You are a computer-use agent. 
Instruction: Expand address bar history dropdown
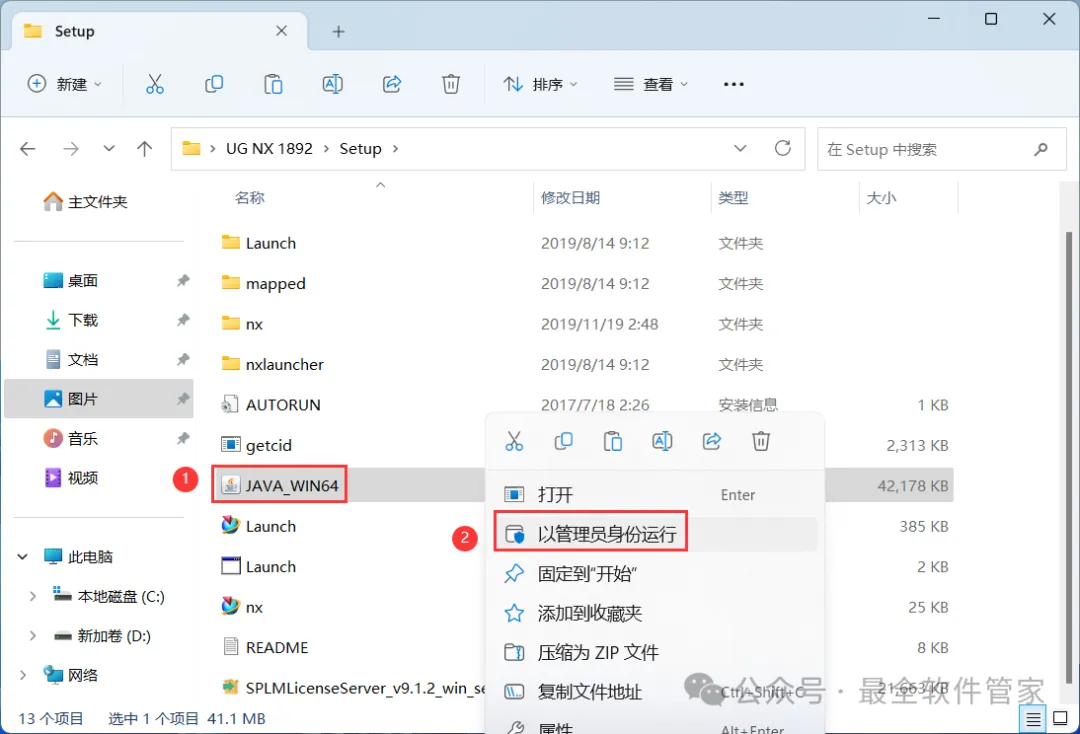point(740,148)
